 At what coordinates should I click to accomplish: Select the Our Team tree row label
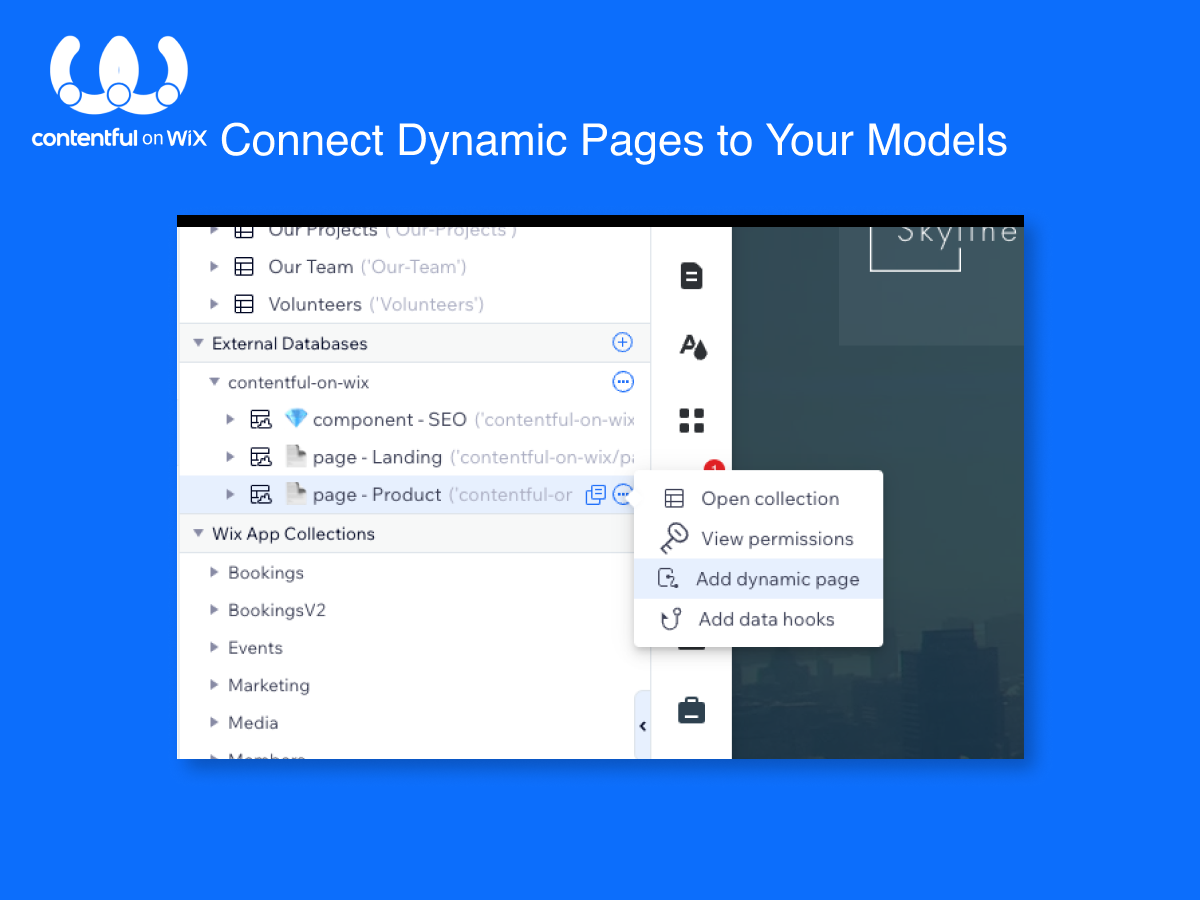311,267
